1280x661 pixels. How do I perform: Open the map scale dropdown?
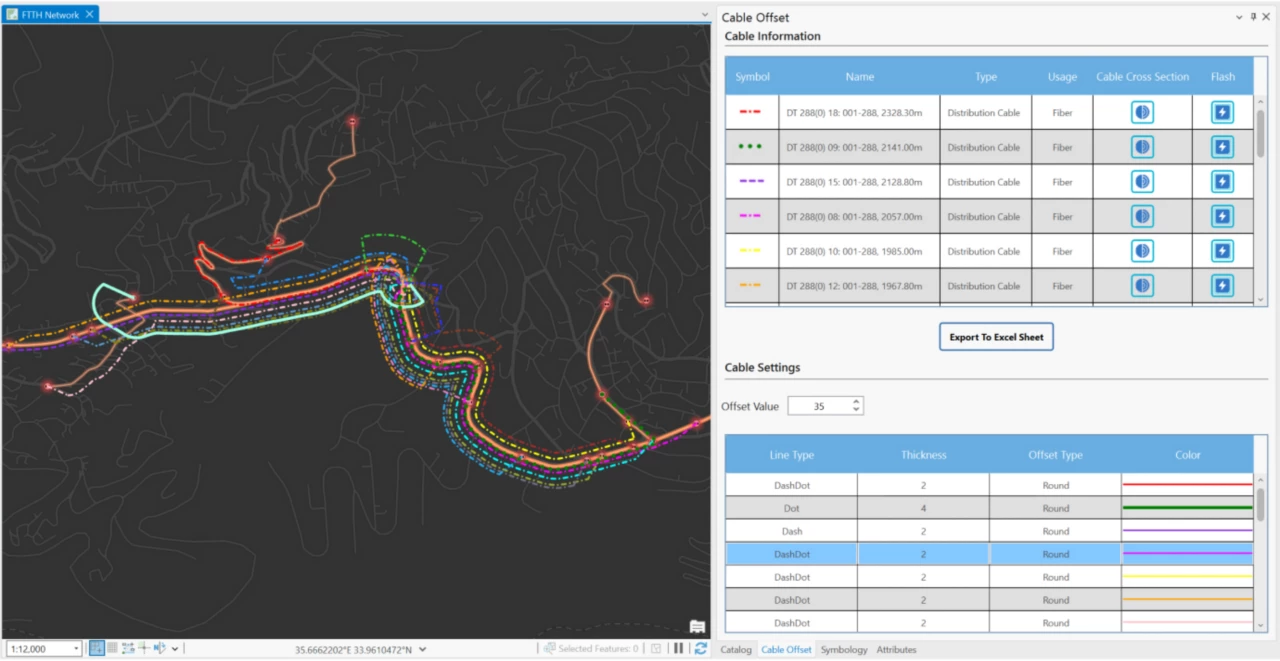[76, 649]
